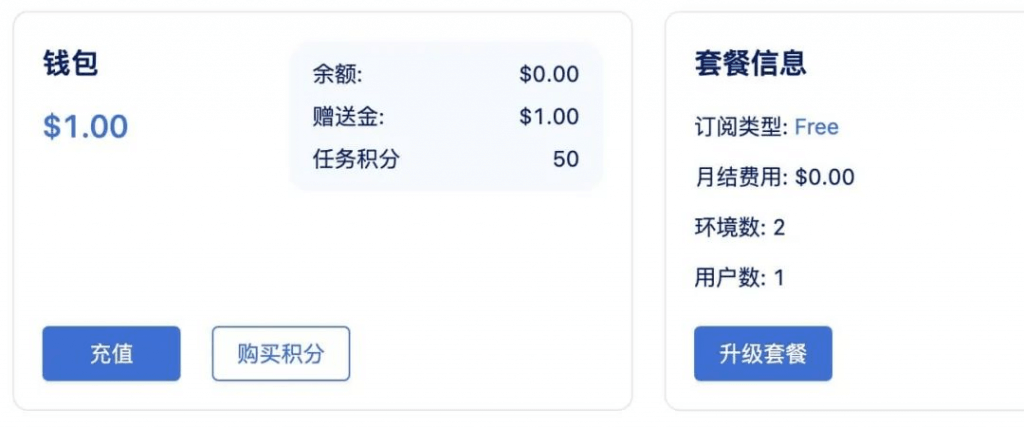Select the 50 task points value
This screenshot has height=429, width=1024.
tap(565, 159)
